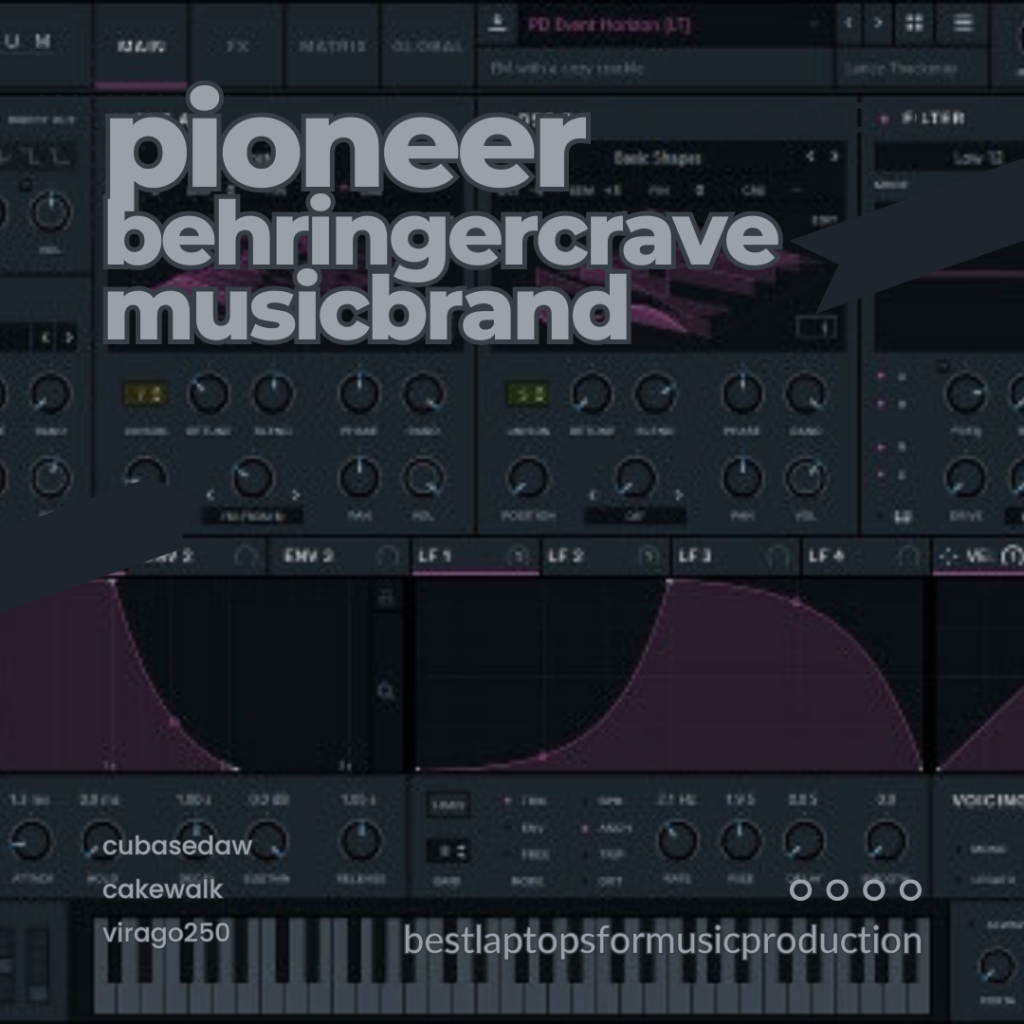Viewport: 1024px width, 1024px height.
Task: Click LFO 1 modulation source handle
Action: [518, 556]
